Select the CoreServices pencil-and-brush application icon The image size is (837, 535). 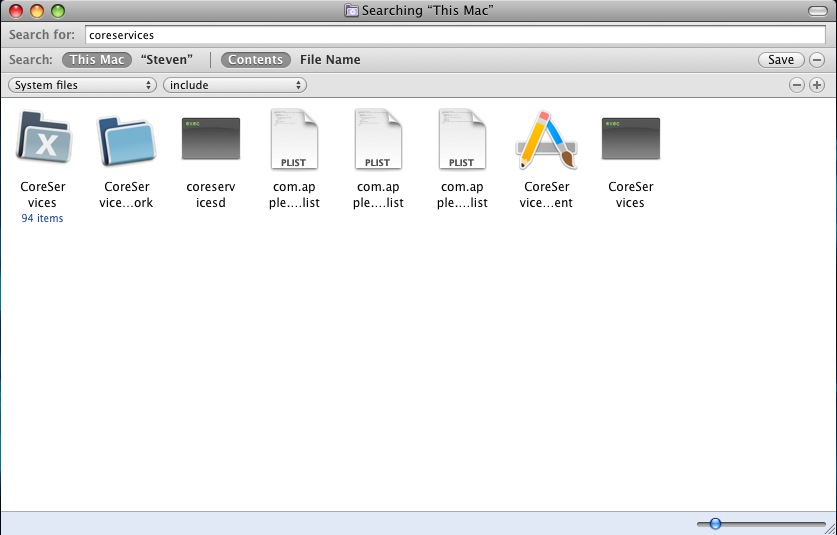pos(546,140)
